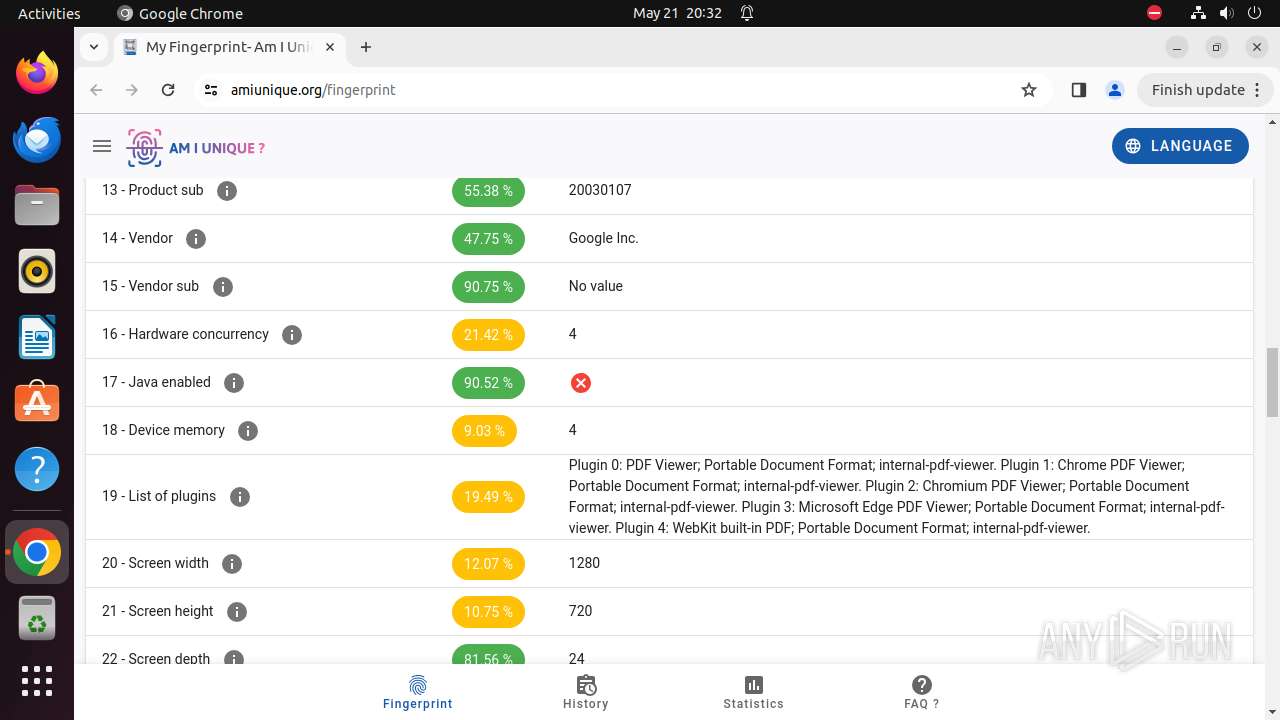Click the info icon next to List of plugins

(x=240, y=497)
